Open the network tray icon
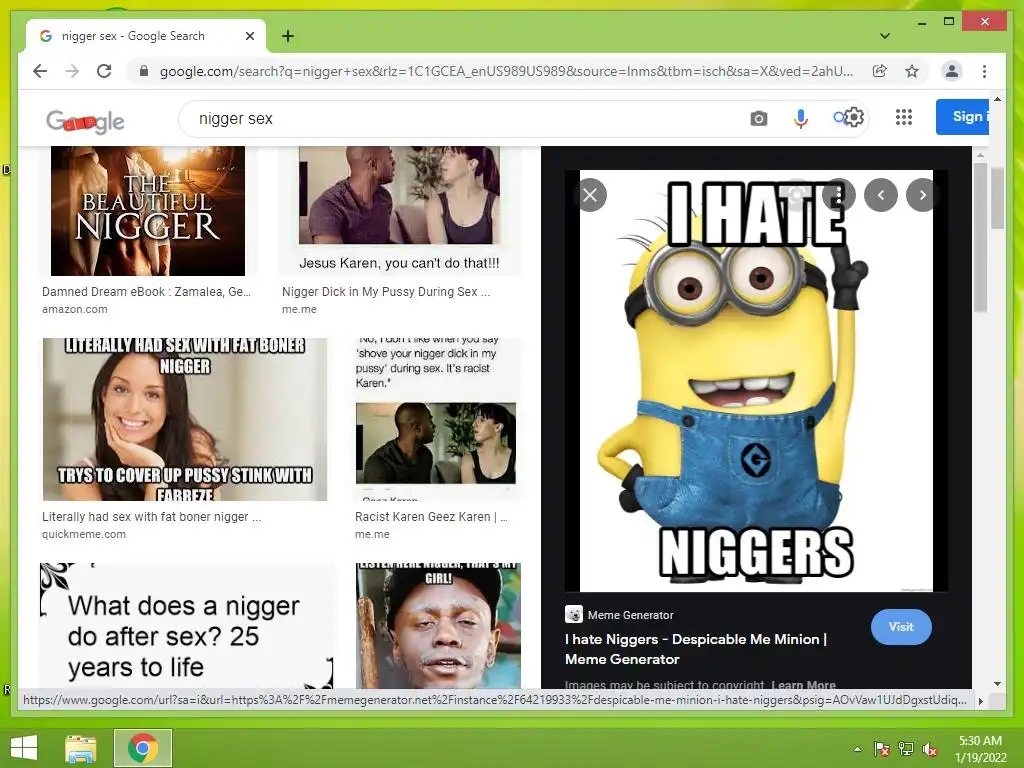This screenshot has width=1024, height=768. click(906, 749)
